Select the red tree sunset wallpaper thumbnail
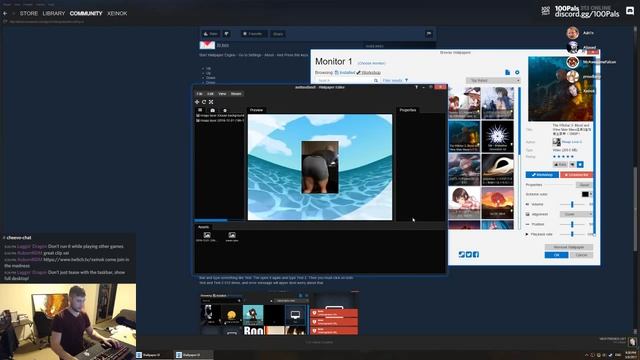 pos(498,203)
